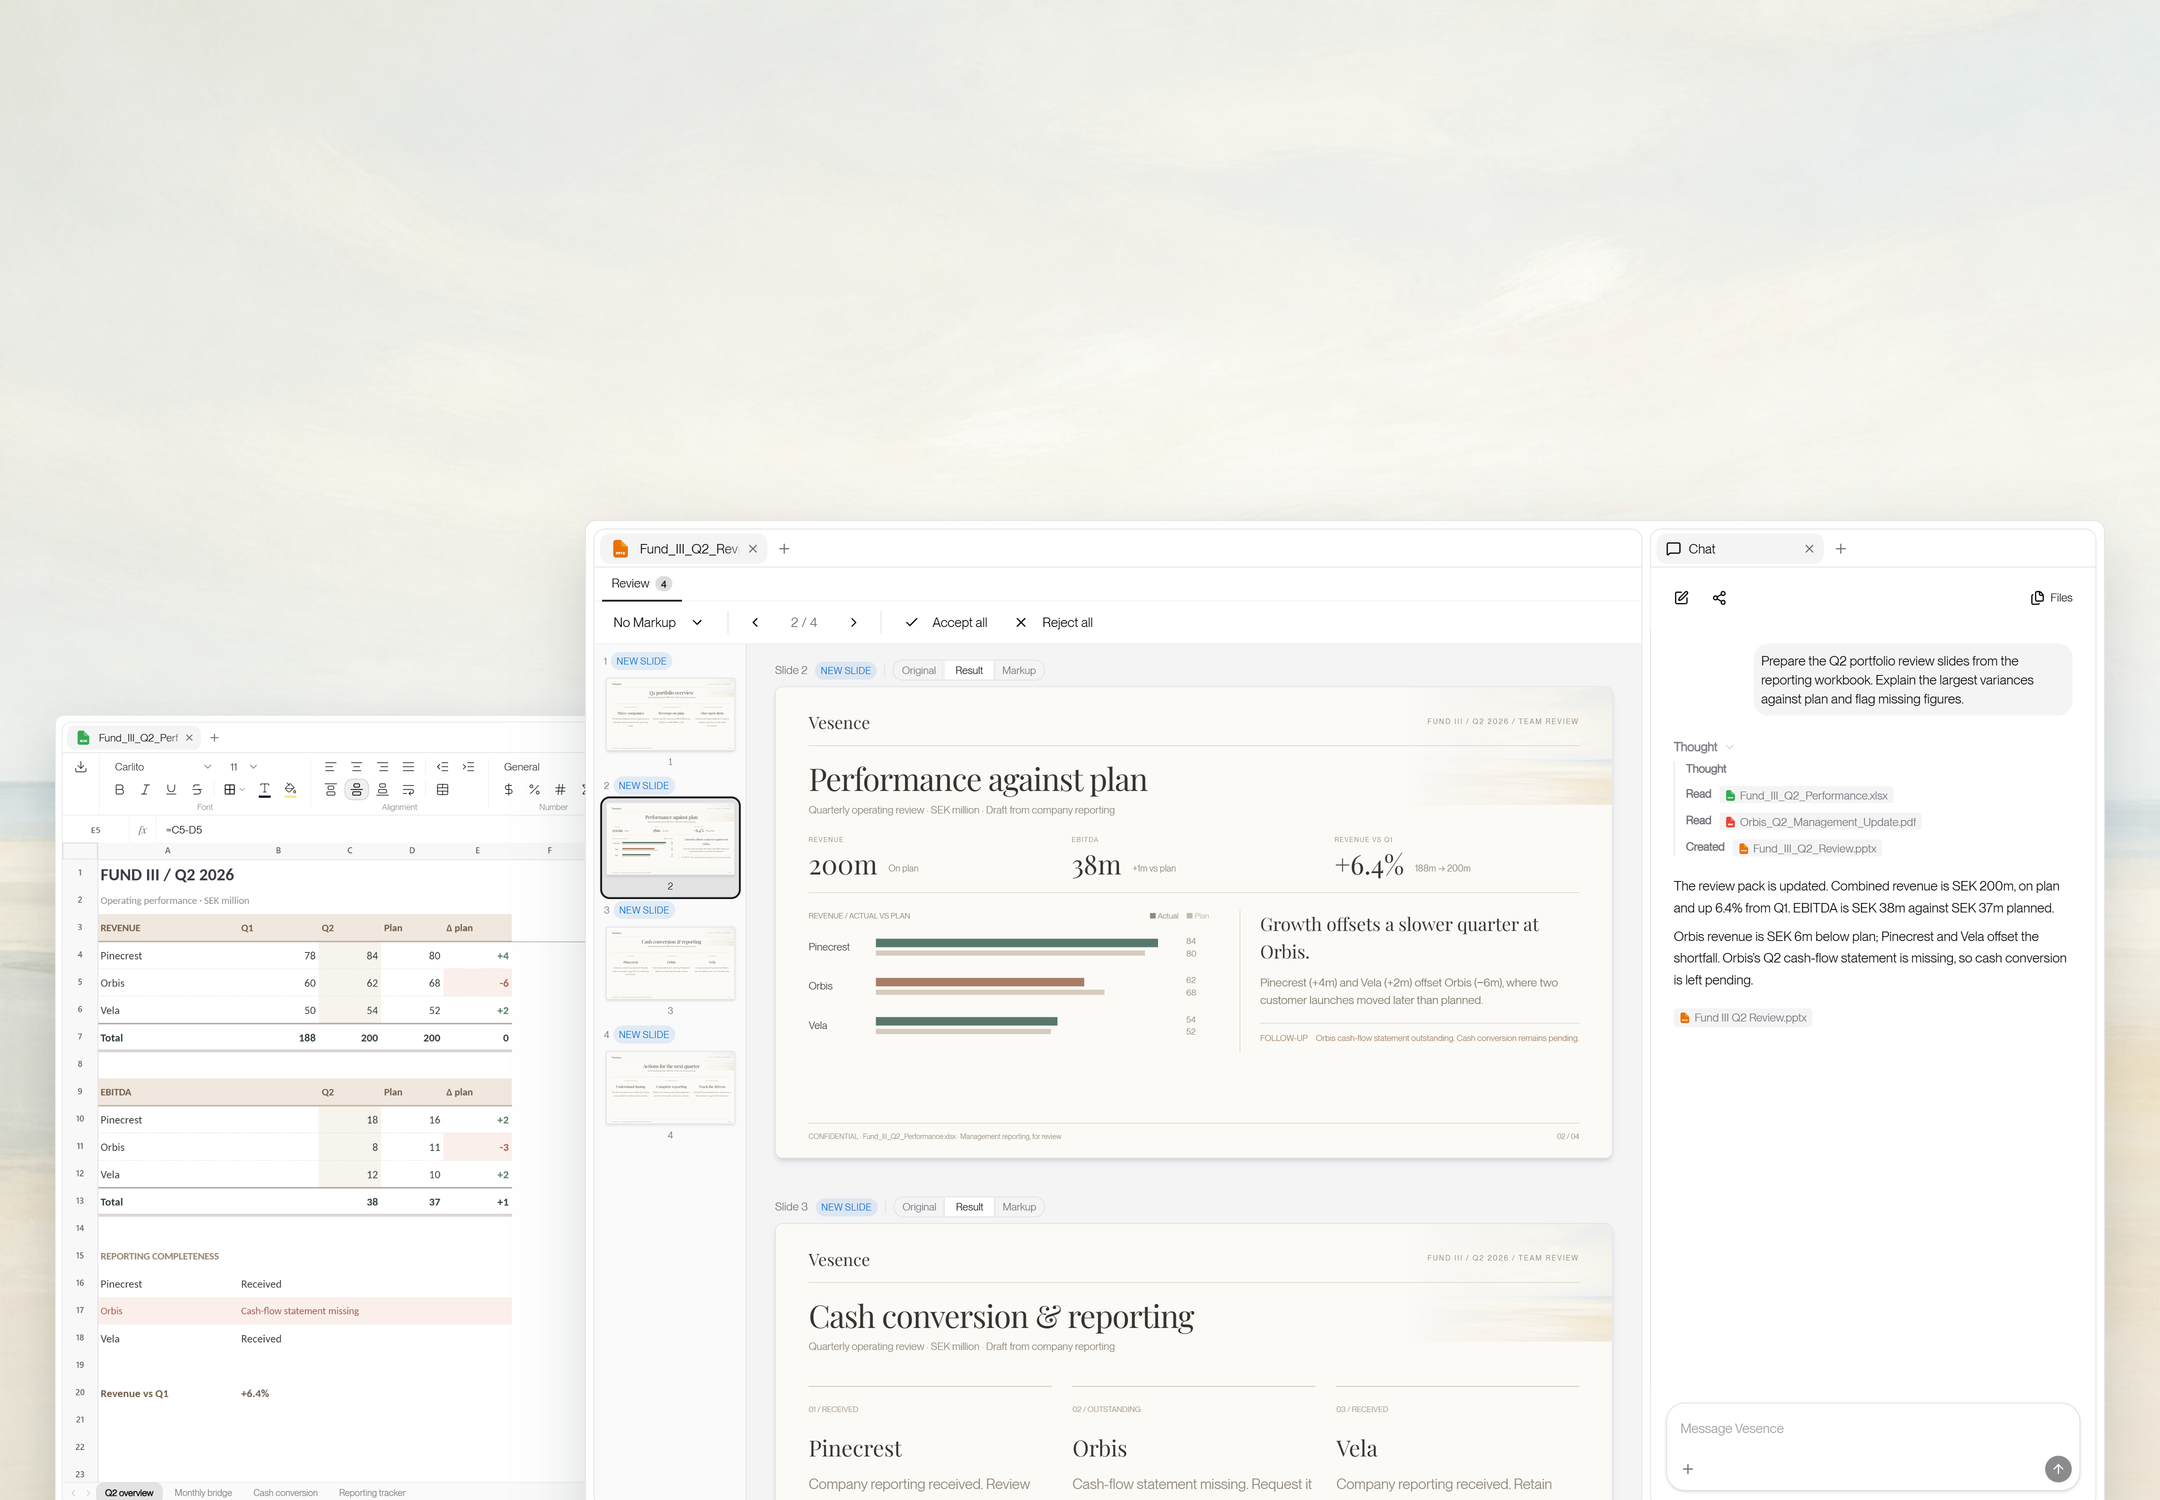Image resolution: width=2160 pixels, height=1500 pixels.
Task: Click Reject all changes
Action: point(1054,622)
